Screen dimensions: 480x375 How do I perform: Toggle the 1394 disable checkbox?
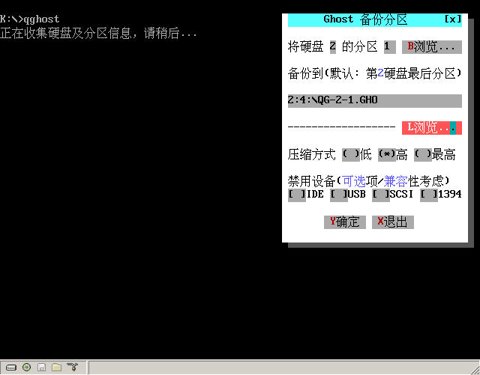point(429,194)
